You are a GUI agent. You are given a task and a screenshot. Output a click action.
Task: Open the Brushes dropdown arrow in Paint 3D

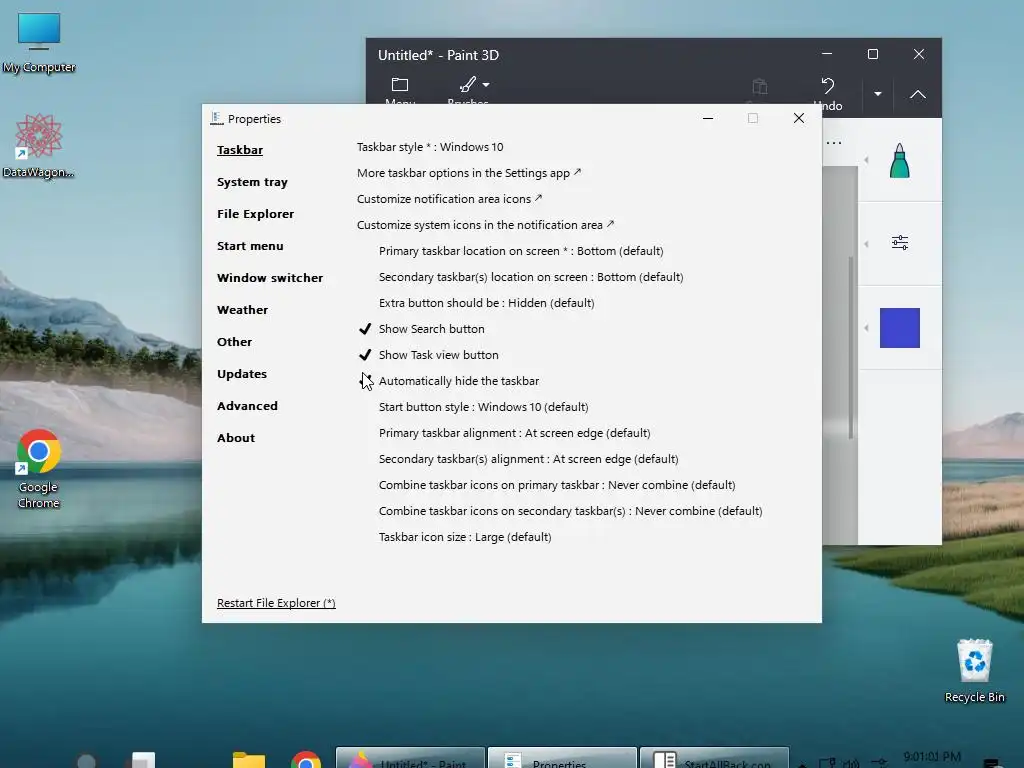coord(486,85)
